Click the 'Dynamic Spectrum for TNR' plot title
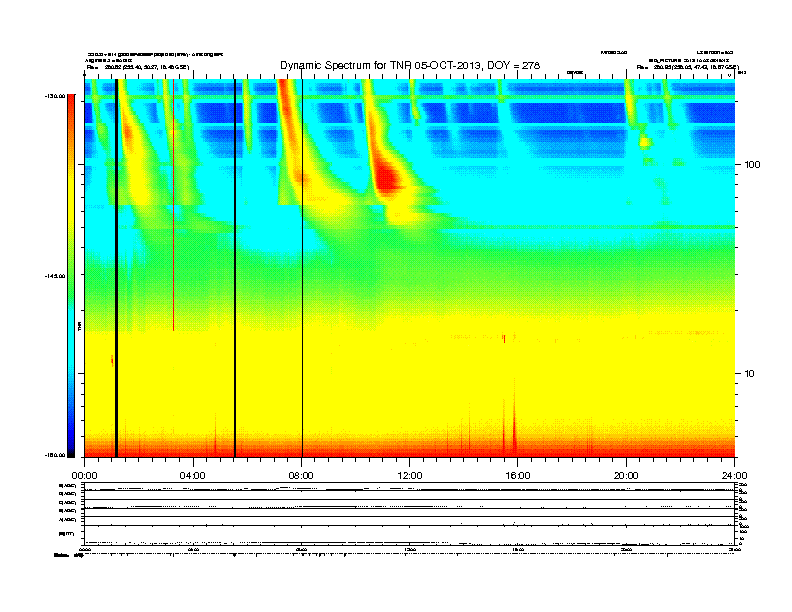 tap(410, 65)
